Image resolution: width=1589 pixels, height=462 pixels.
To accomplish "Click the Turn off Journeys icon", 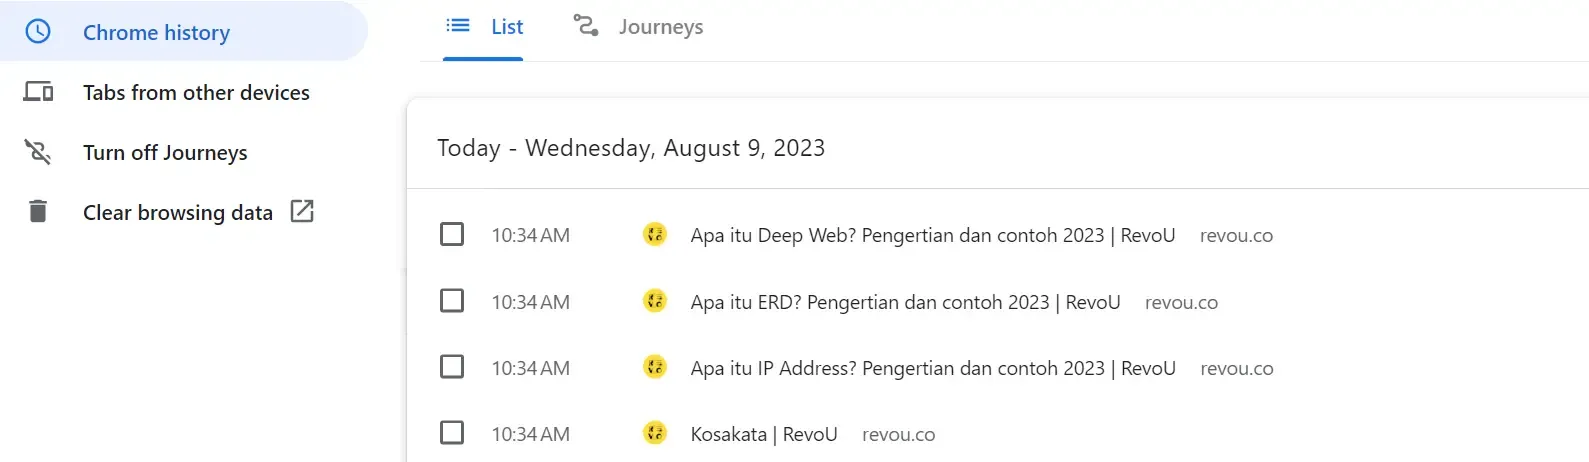I will tap(38, 152).
